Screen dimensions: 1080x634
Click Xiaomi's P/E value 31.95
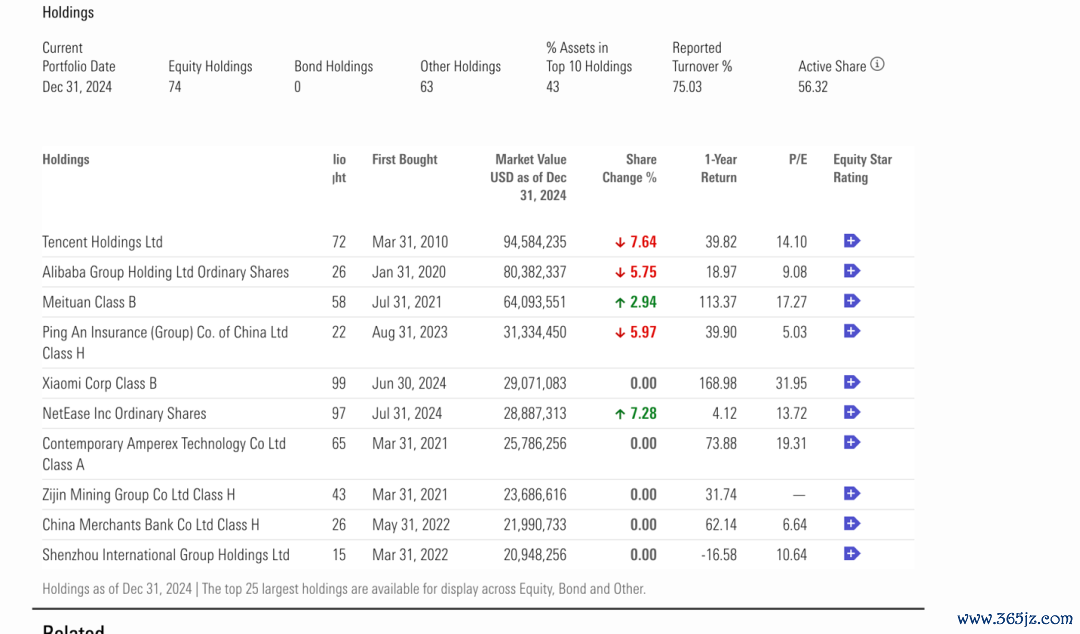pyautogui.click(x=791, y=383)
